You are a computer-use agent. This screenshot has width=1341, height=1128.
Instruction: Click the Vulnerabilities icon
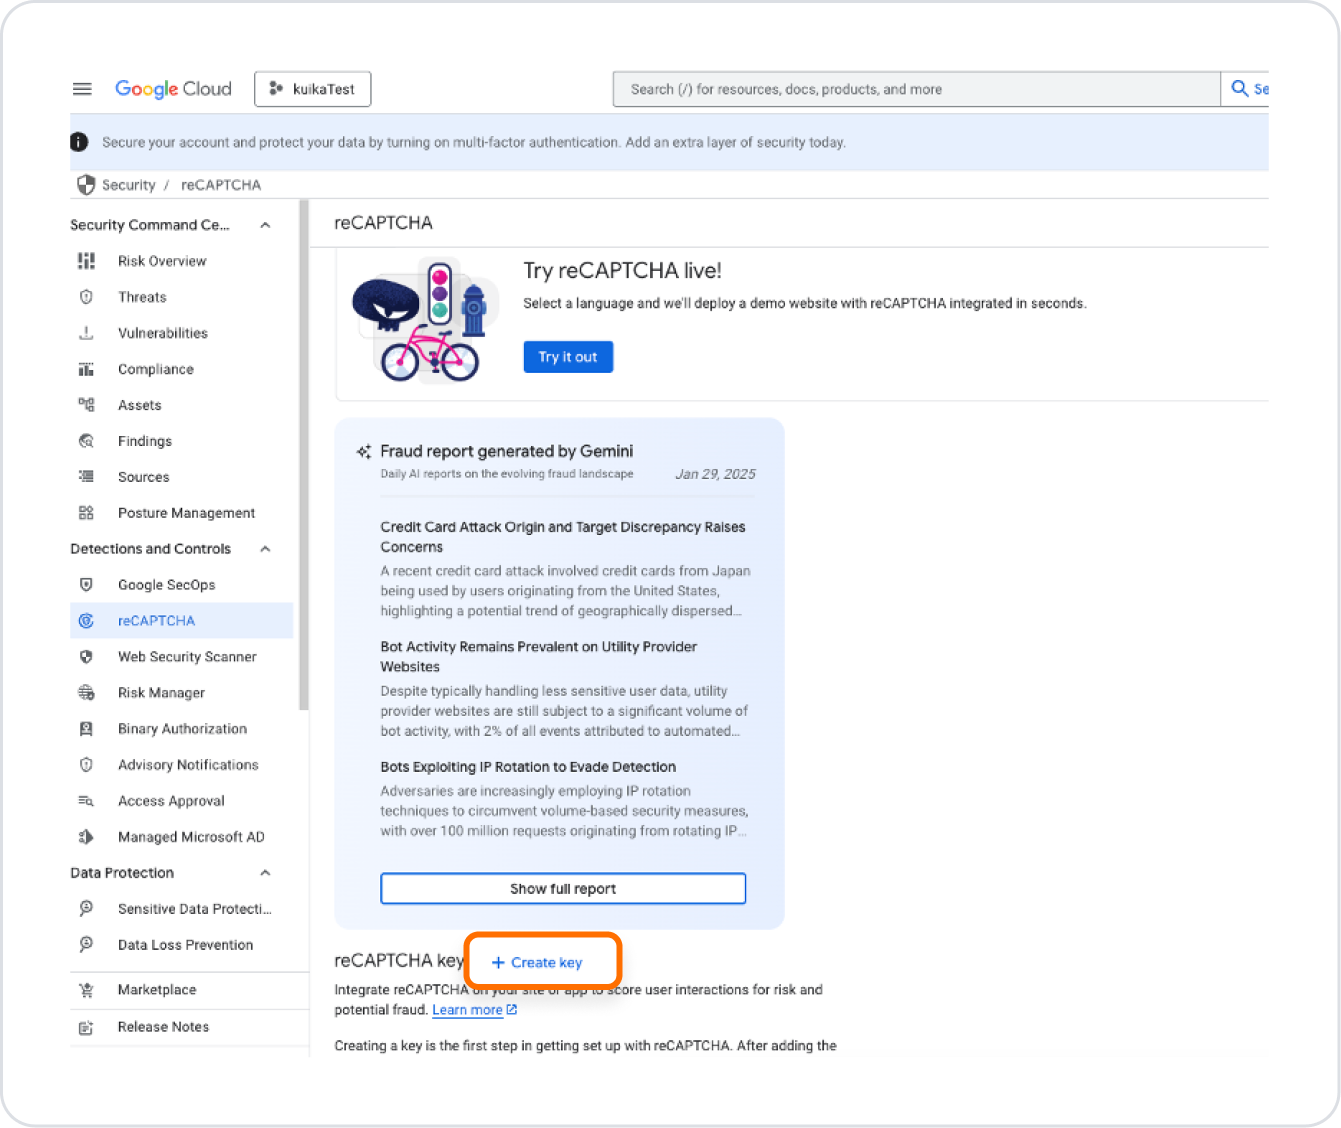(86, 333)
